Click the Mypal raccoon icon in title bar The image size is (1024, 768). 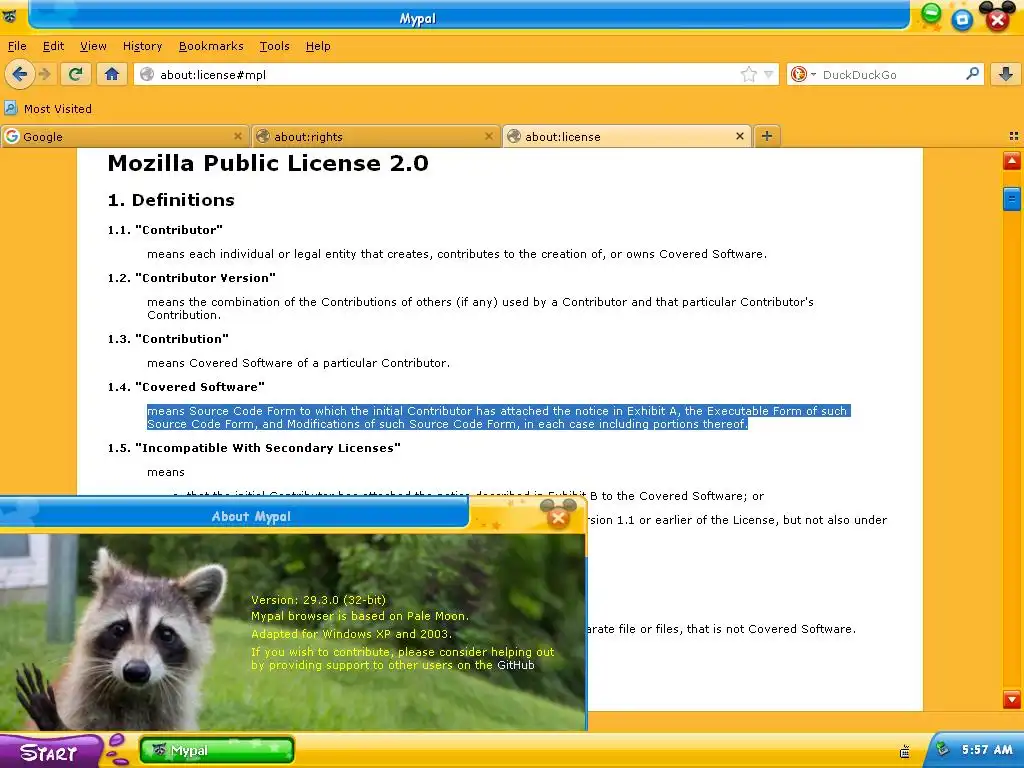(10, 17)
